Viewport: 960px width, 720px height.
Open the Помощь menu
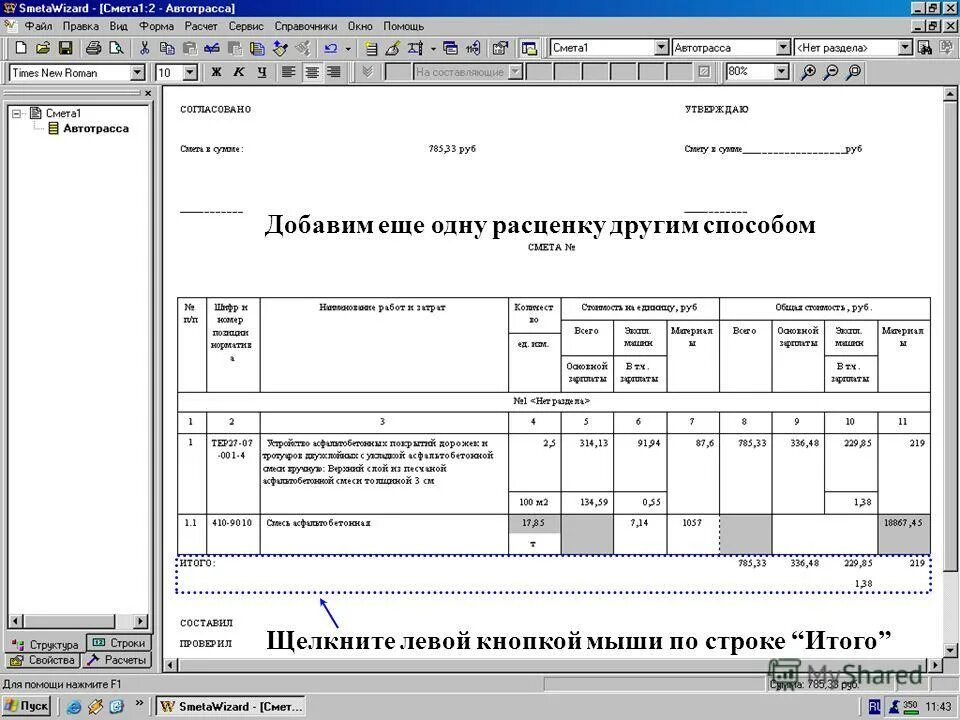tap(403, 26)
